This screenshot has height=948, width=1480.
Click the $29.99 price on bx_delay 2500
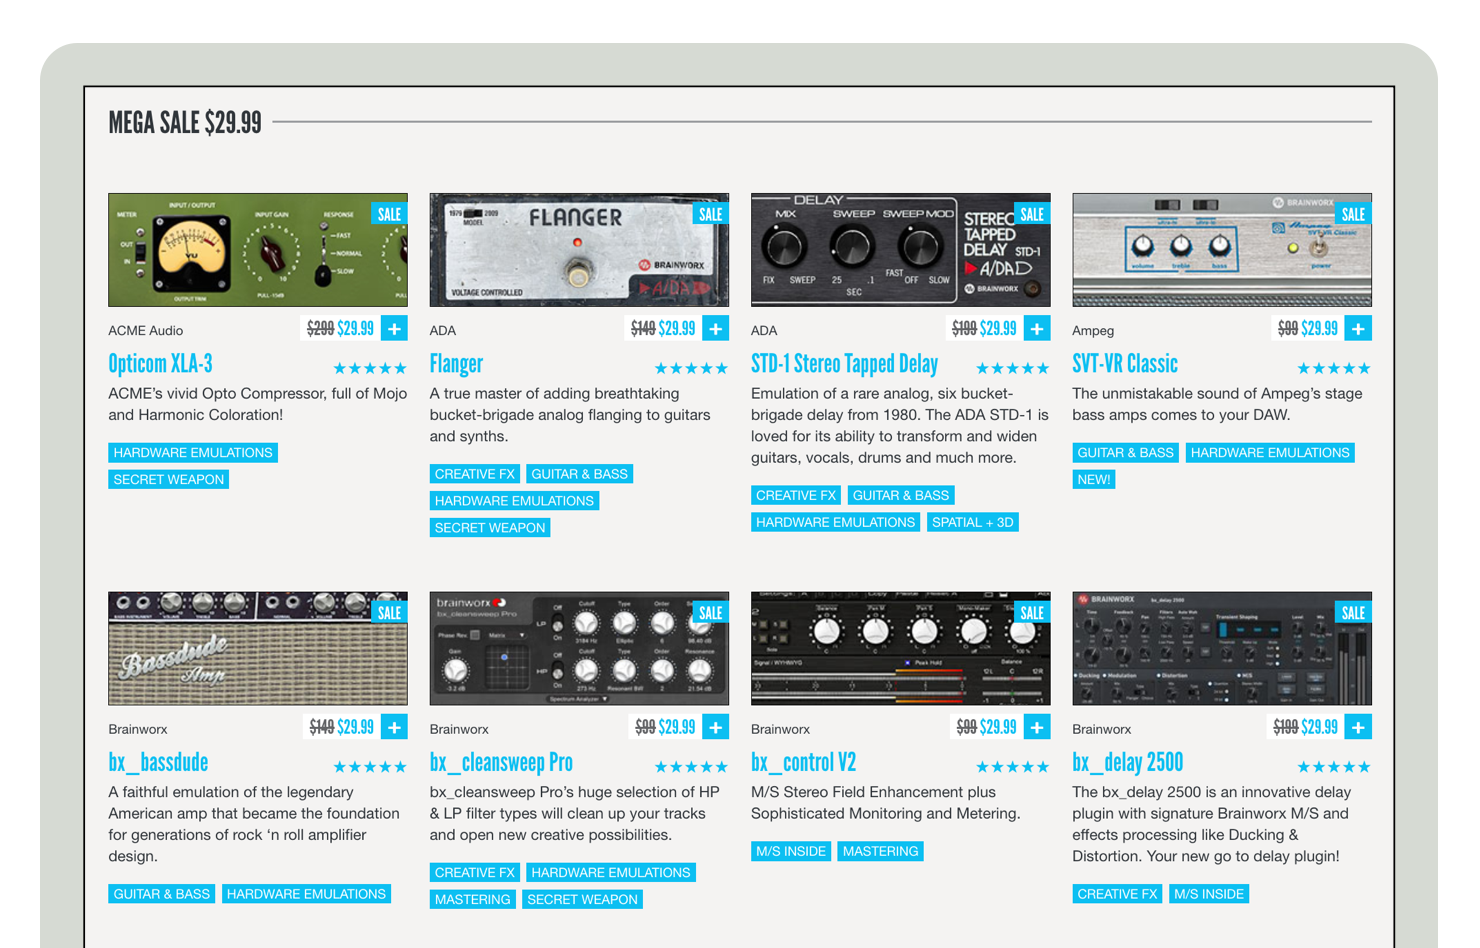pyautogui.click(x=1320, y=727)
